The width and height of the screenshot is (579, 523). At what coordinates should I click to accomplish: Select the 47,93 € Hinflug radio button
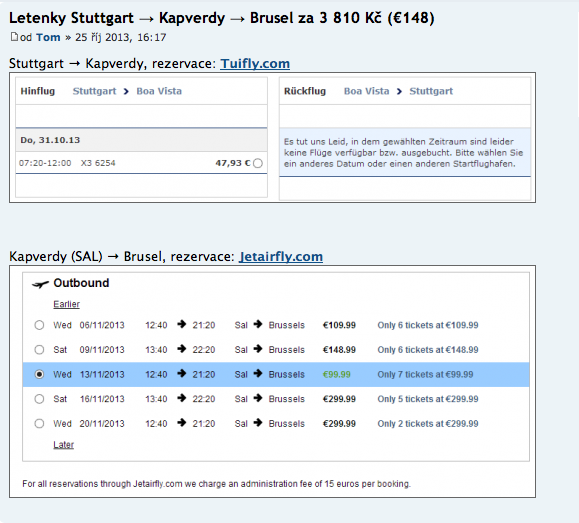[258, 163]
